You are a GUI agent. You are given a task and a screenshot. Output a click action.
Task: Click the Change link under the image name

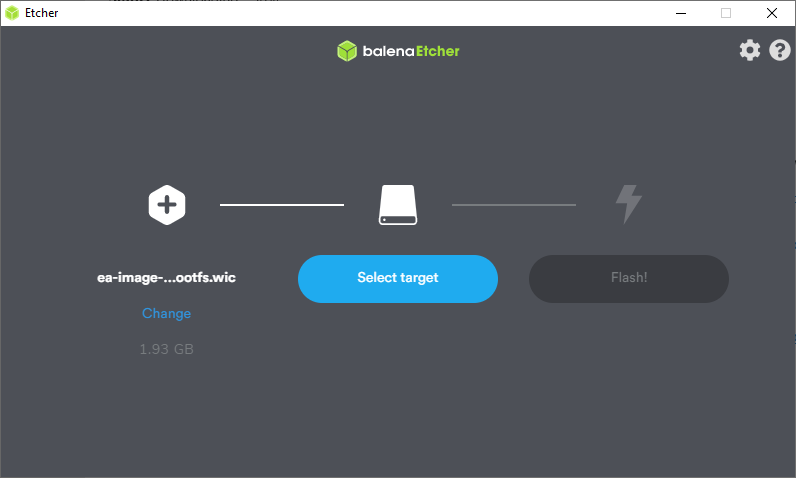pos(166,313)
